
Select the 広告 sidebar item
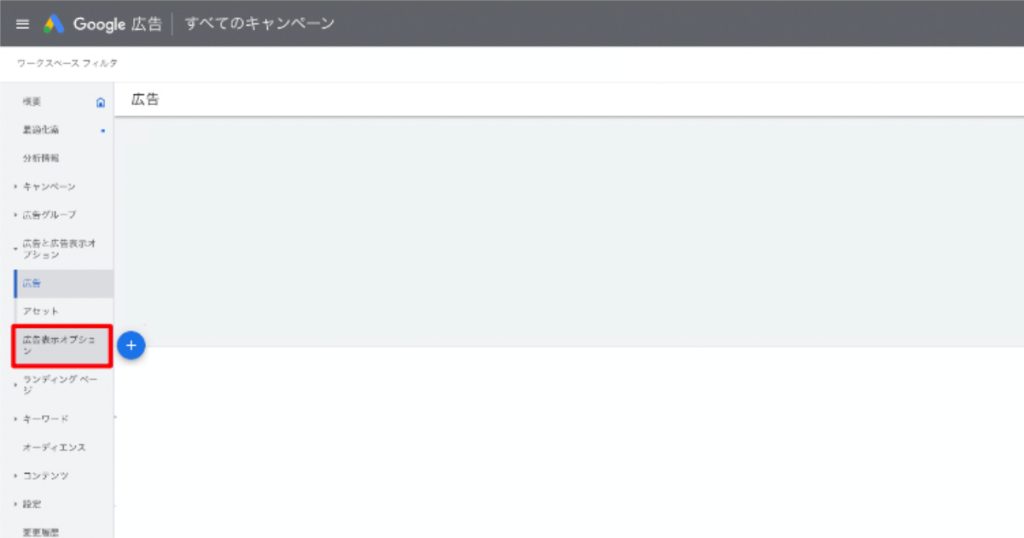click(x=63, y=283)
